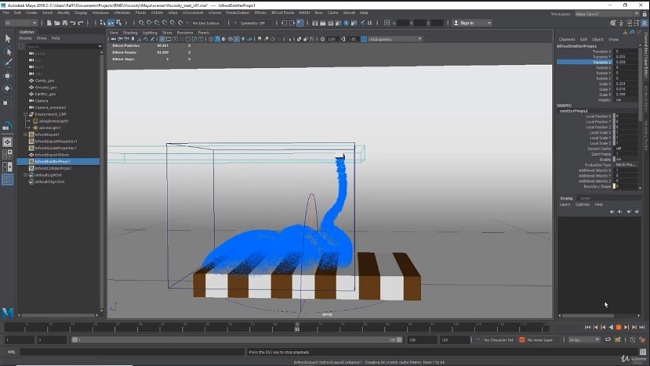Open the Channels menu in Channel Box
This screenshot has height=366, width=650.
567,39
